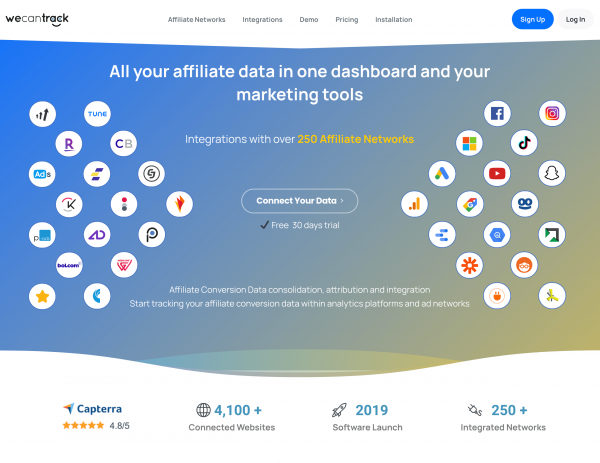Image resolution: width=600 pixels, height=463 pixels.
Task: Click the 4,100 + Connected Websites stat
Action: [232, 417]
